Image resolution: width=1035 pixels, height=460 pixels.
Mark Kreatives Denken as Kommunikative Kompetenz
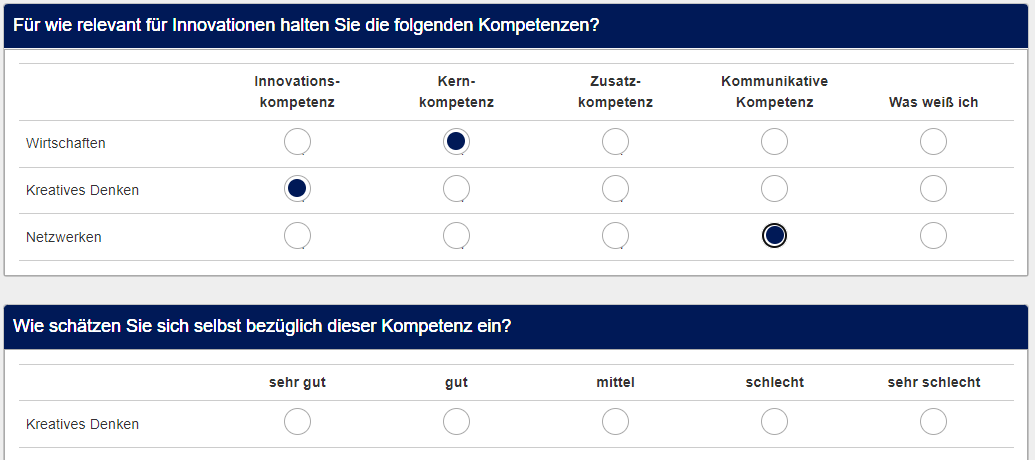coord(774,188)
